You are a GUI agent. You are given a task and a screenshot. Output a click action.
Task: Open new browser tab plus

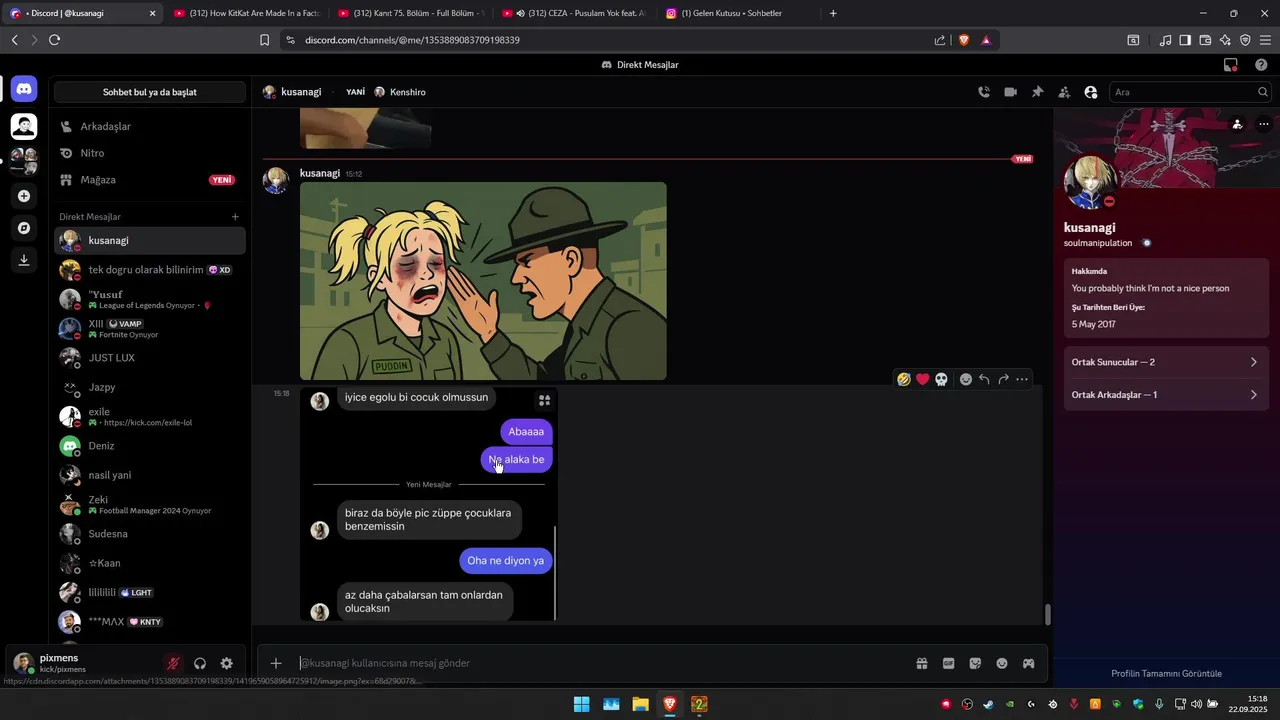[833, 13]
